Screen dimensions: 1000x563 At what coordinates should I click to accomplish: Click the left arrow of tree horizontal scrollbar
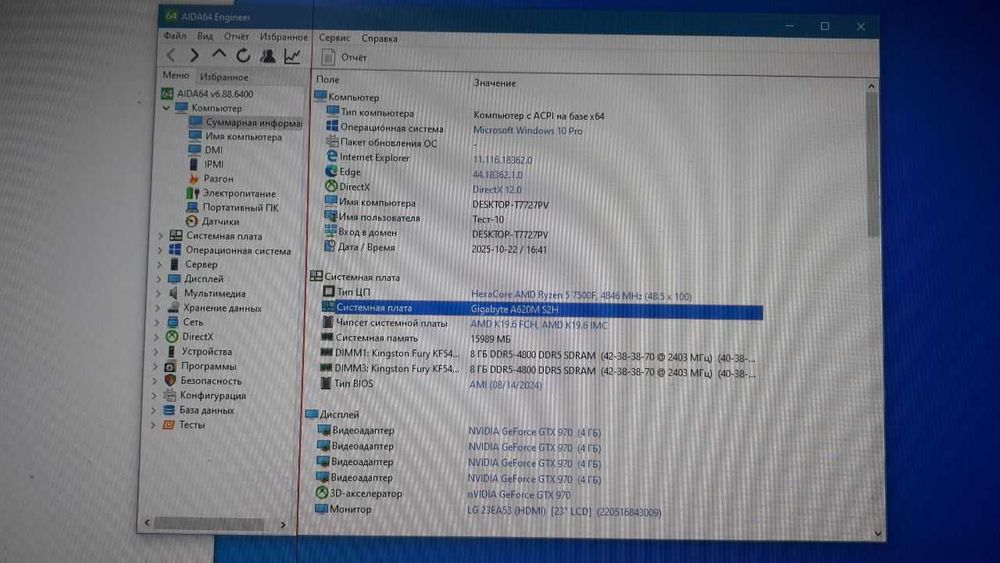(x=147, y=523)
